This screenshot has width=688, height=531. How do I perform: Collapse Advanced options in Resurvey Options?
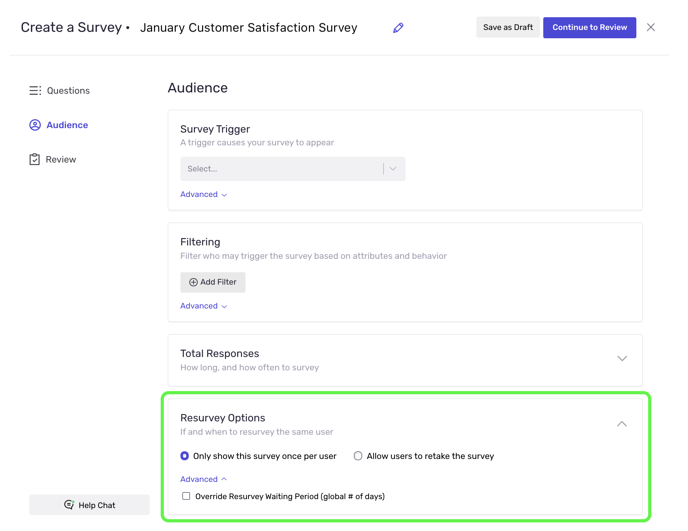click(203, 479)
